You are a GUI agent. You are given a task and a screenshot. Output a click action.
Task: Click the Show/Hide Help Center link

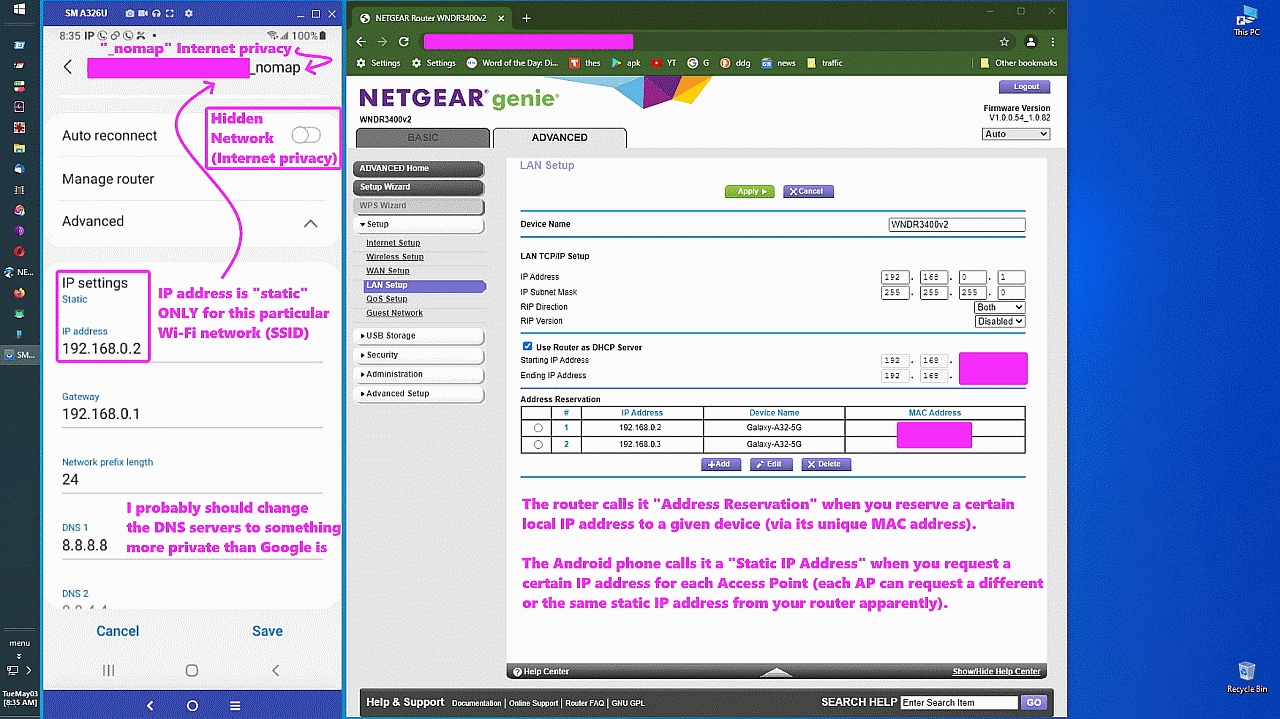996,672
